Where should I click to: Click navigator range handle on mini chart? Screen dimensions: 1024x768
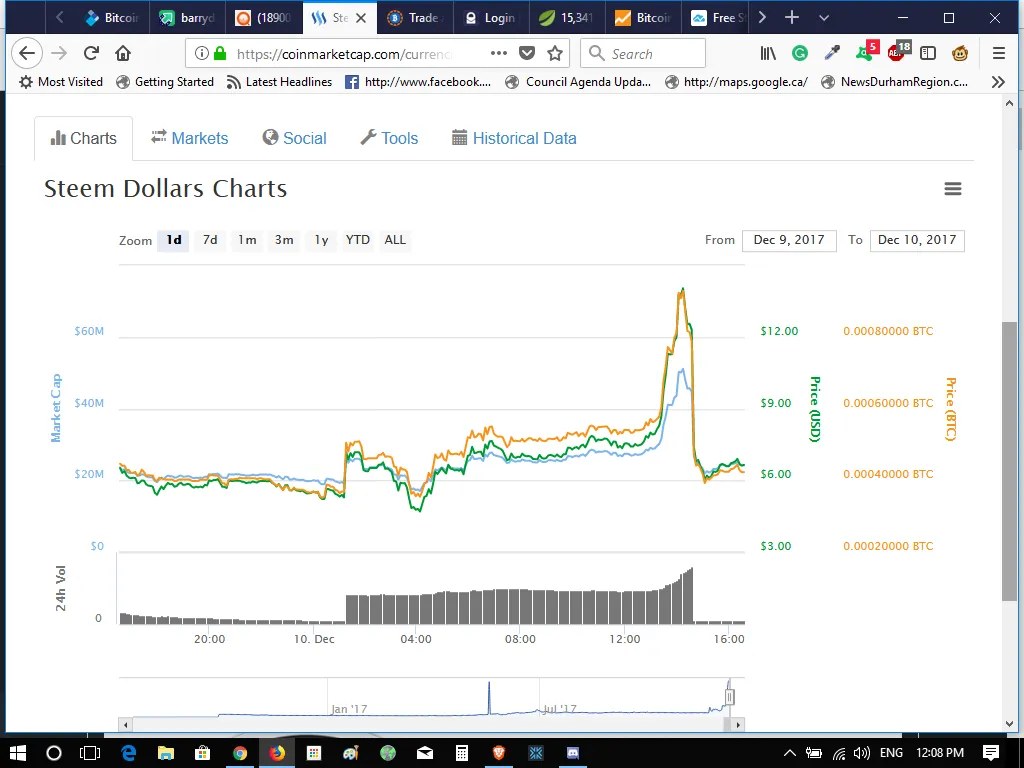point(729,697)
